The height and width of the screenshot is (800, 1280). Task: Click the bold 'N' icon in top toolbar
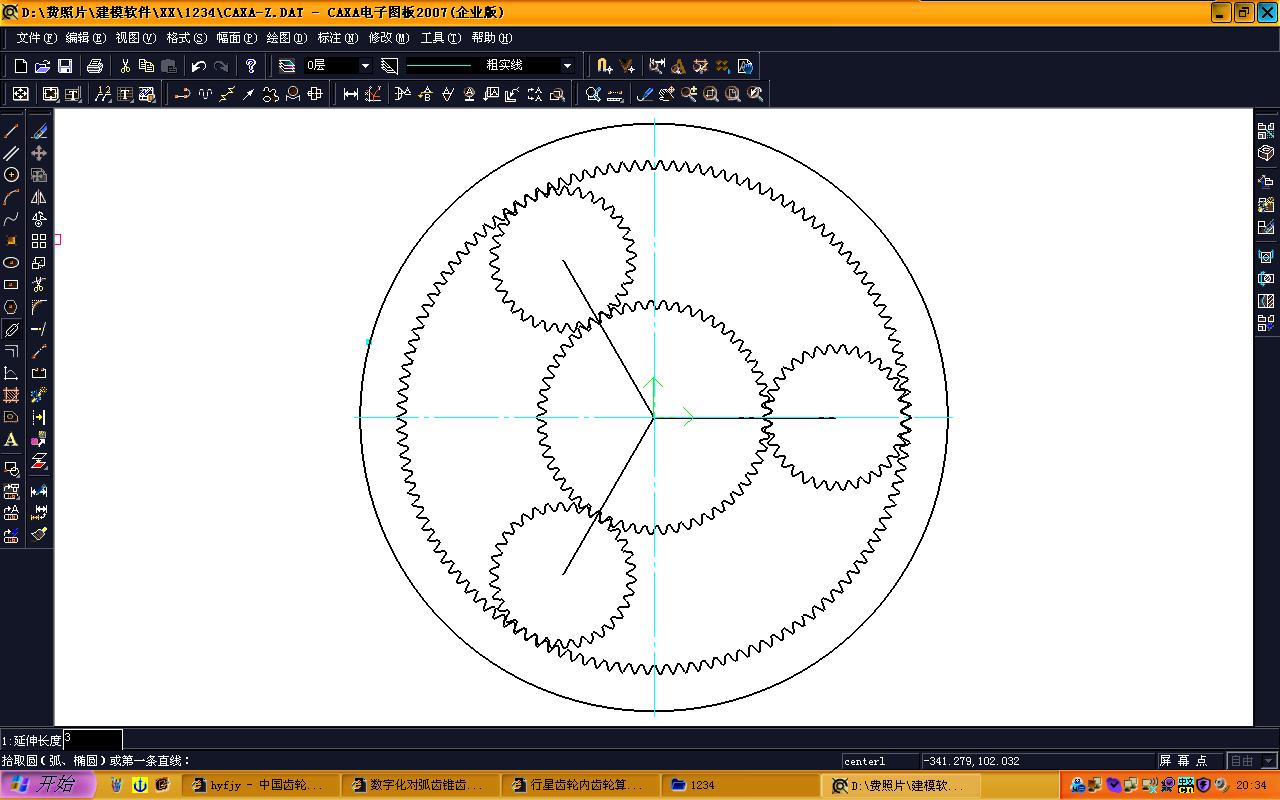pyautogui.click(x=604, y=66)
